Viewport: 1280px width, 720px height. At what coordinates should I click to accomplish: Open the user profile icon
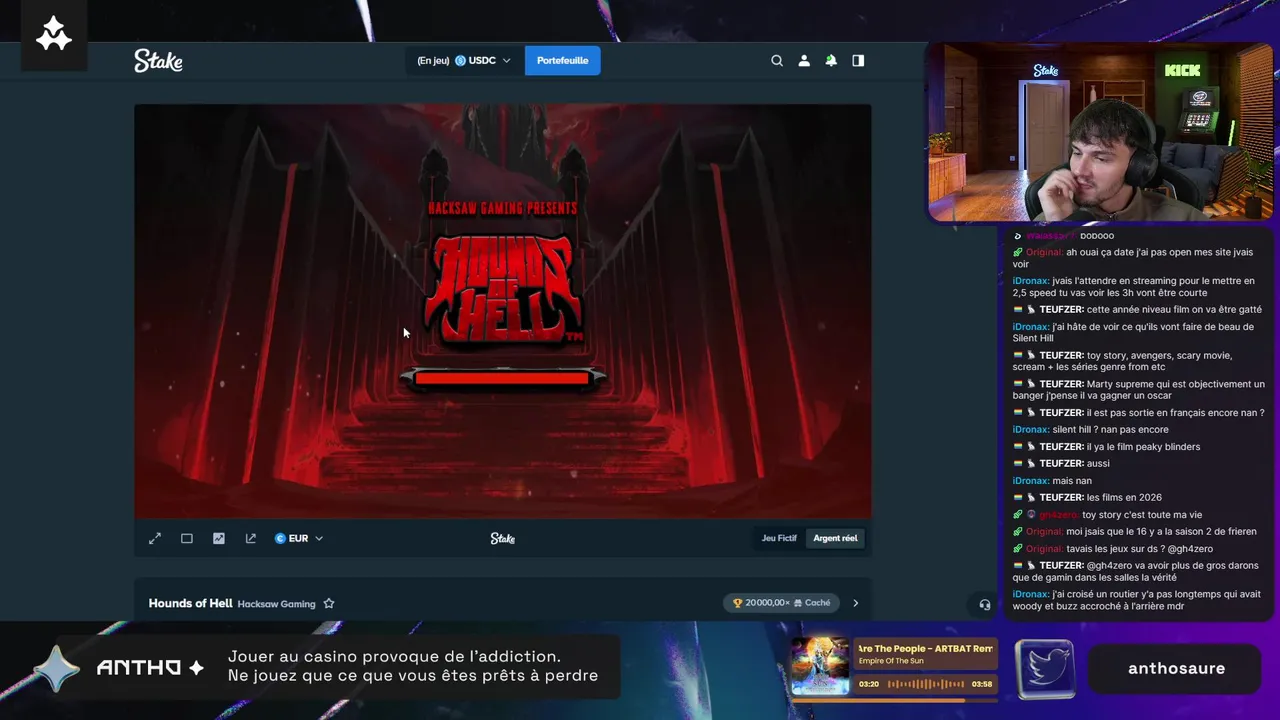tap(804, 61)
